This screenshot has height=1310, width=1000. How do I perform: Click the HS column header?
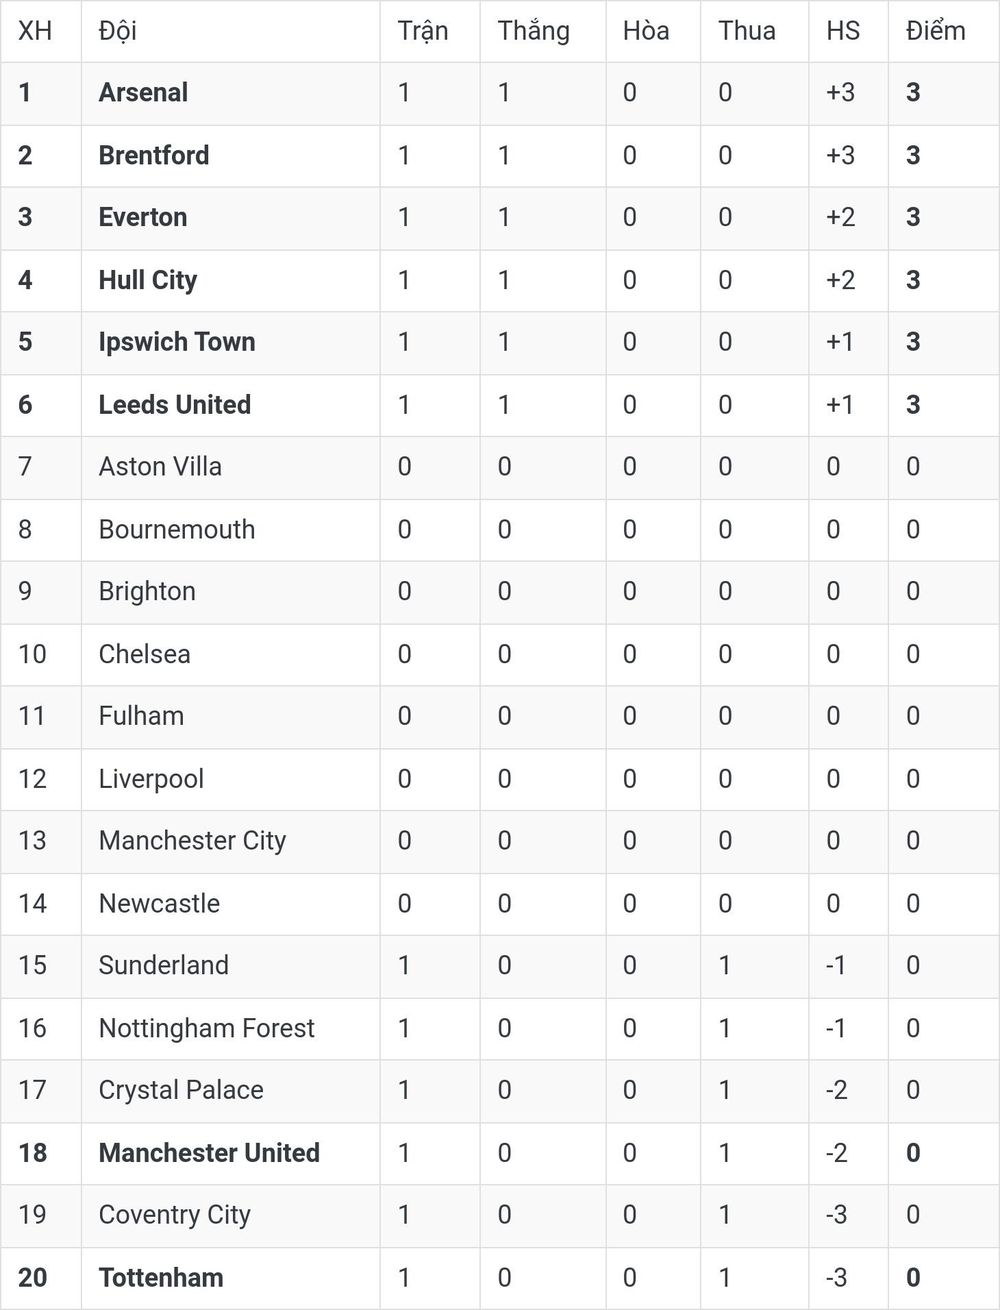coord(843,31)
